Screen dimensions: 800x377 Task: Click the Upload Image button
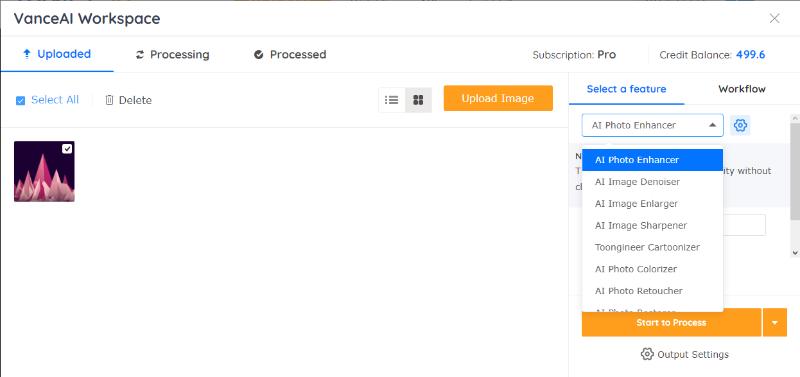pyautogui.click(x=498, y=98)
